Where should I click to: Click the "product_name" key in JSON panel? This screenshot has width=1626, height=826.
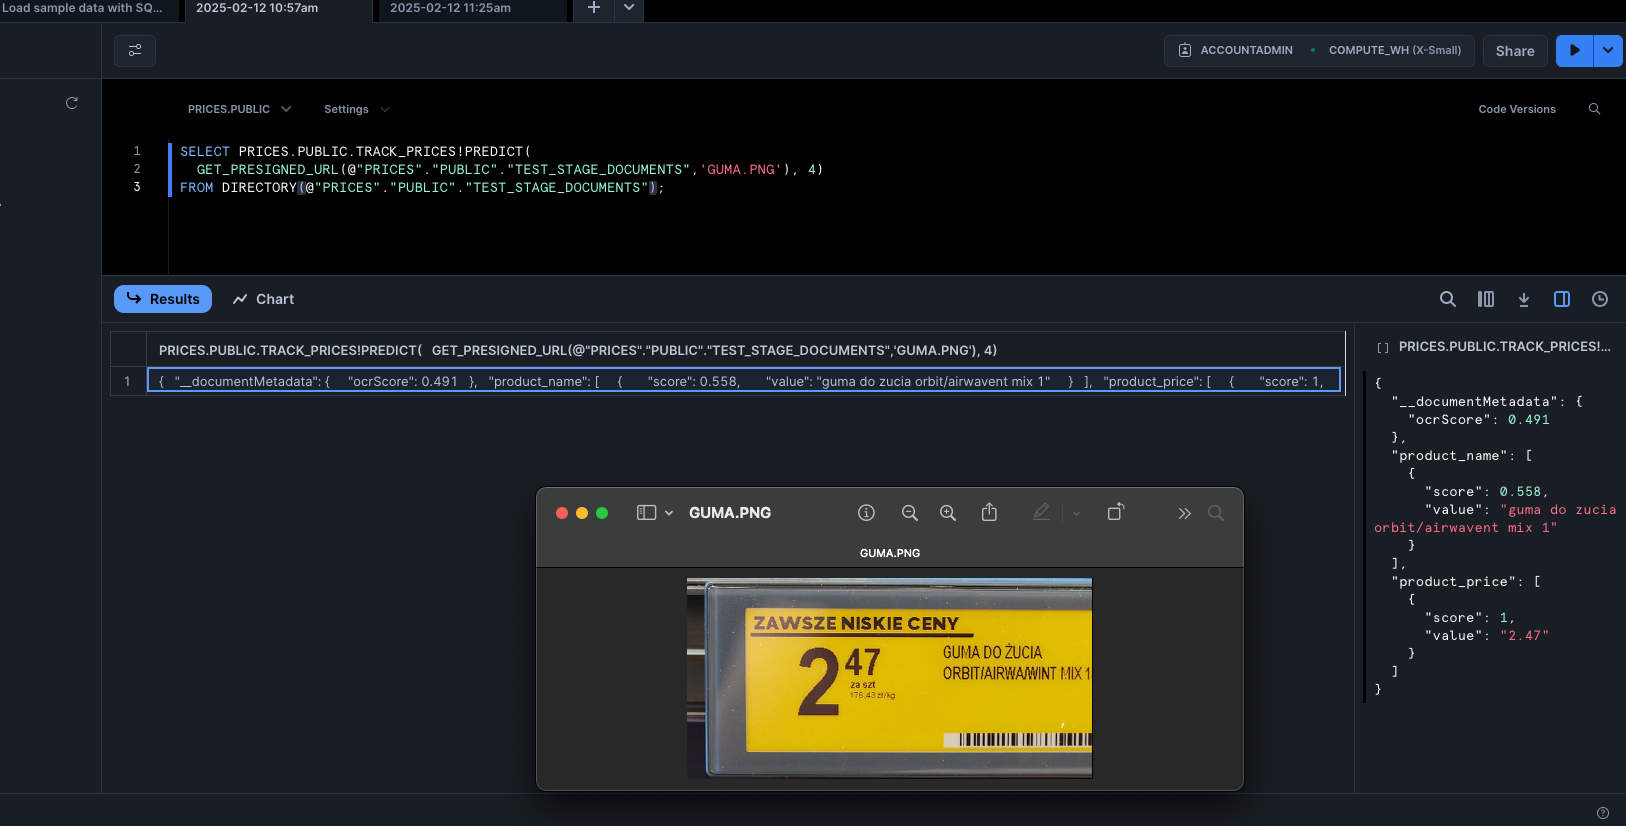click(x=1450, y=456)
